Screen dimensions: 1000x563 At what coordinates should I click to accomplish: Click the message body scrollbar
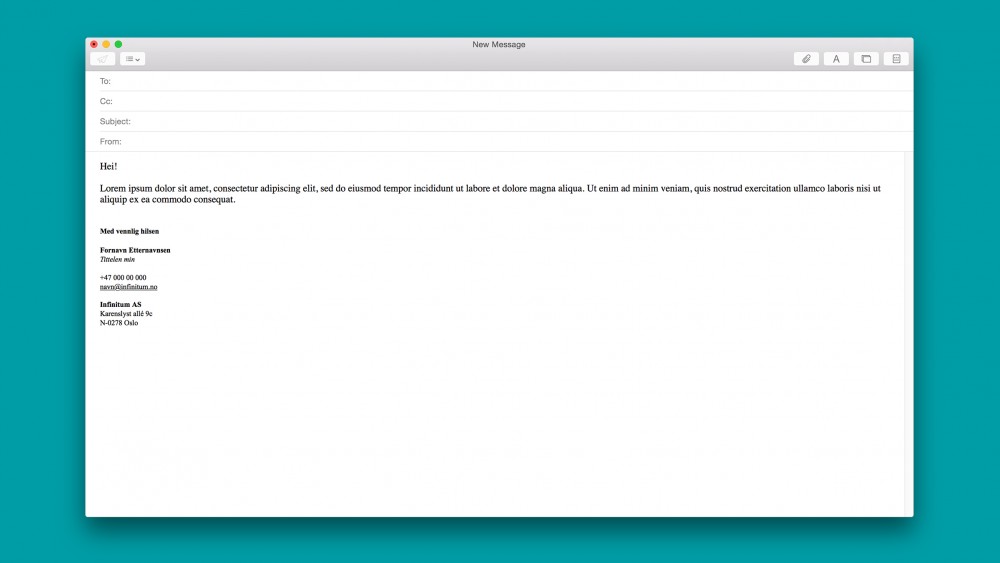pyautogui.click(x=908, y=330)
